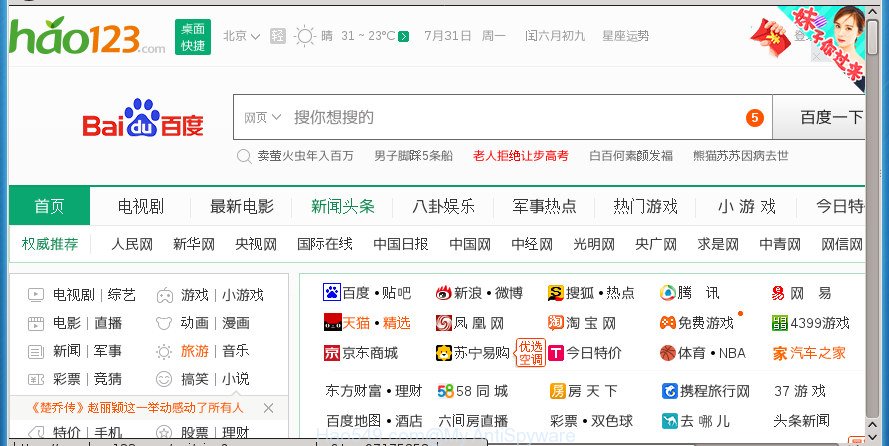Viewport: 889px width, 446px height.
Task: Close the 楚乔传 news notice
Action: 268,408
